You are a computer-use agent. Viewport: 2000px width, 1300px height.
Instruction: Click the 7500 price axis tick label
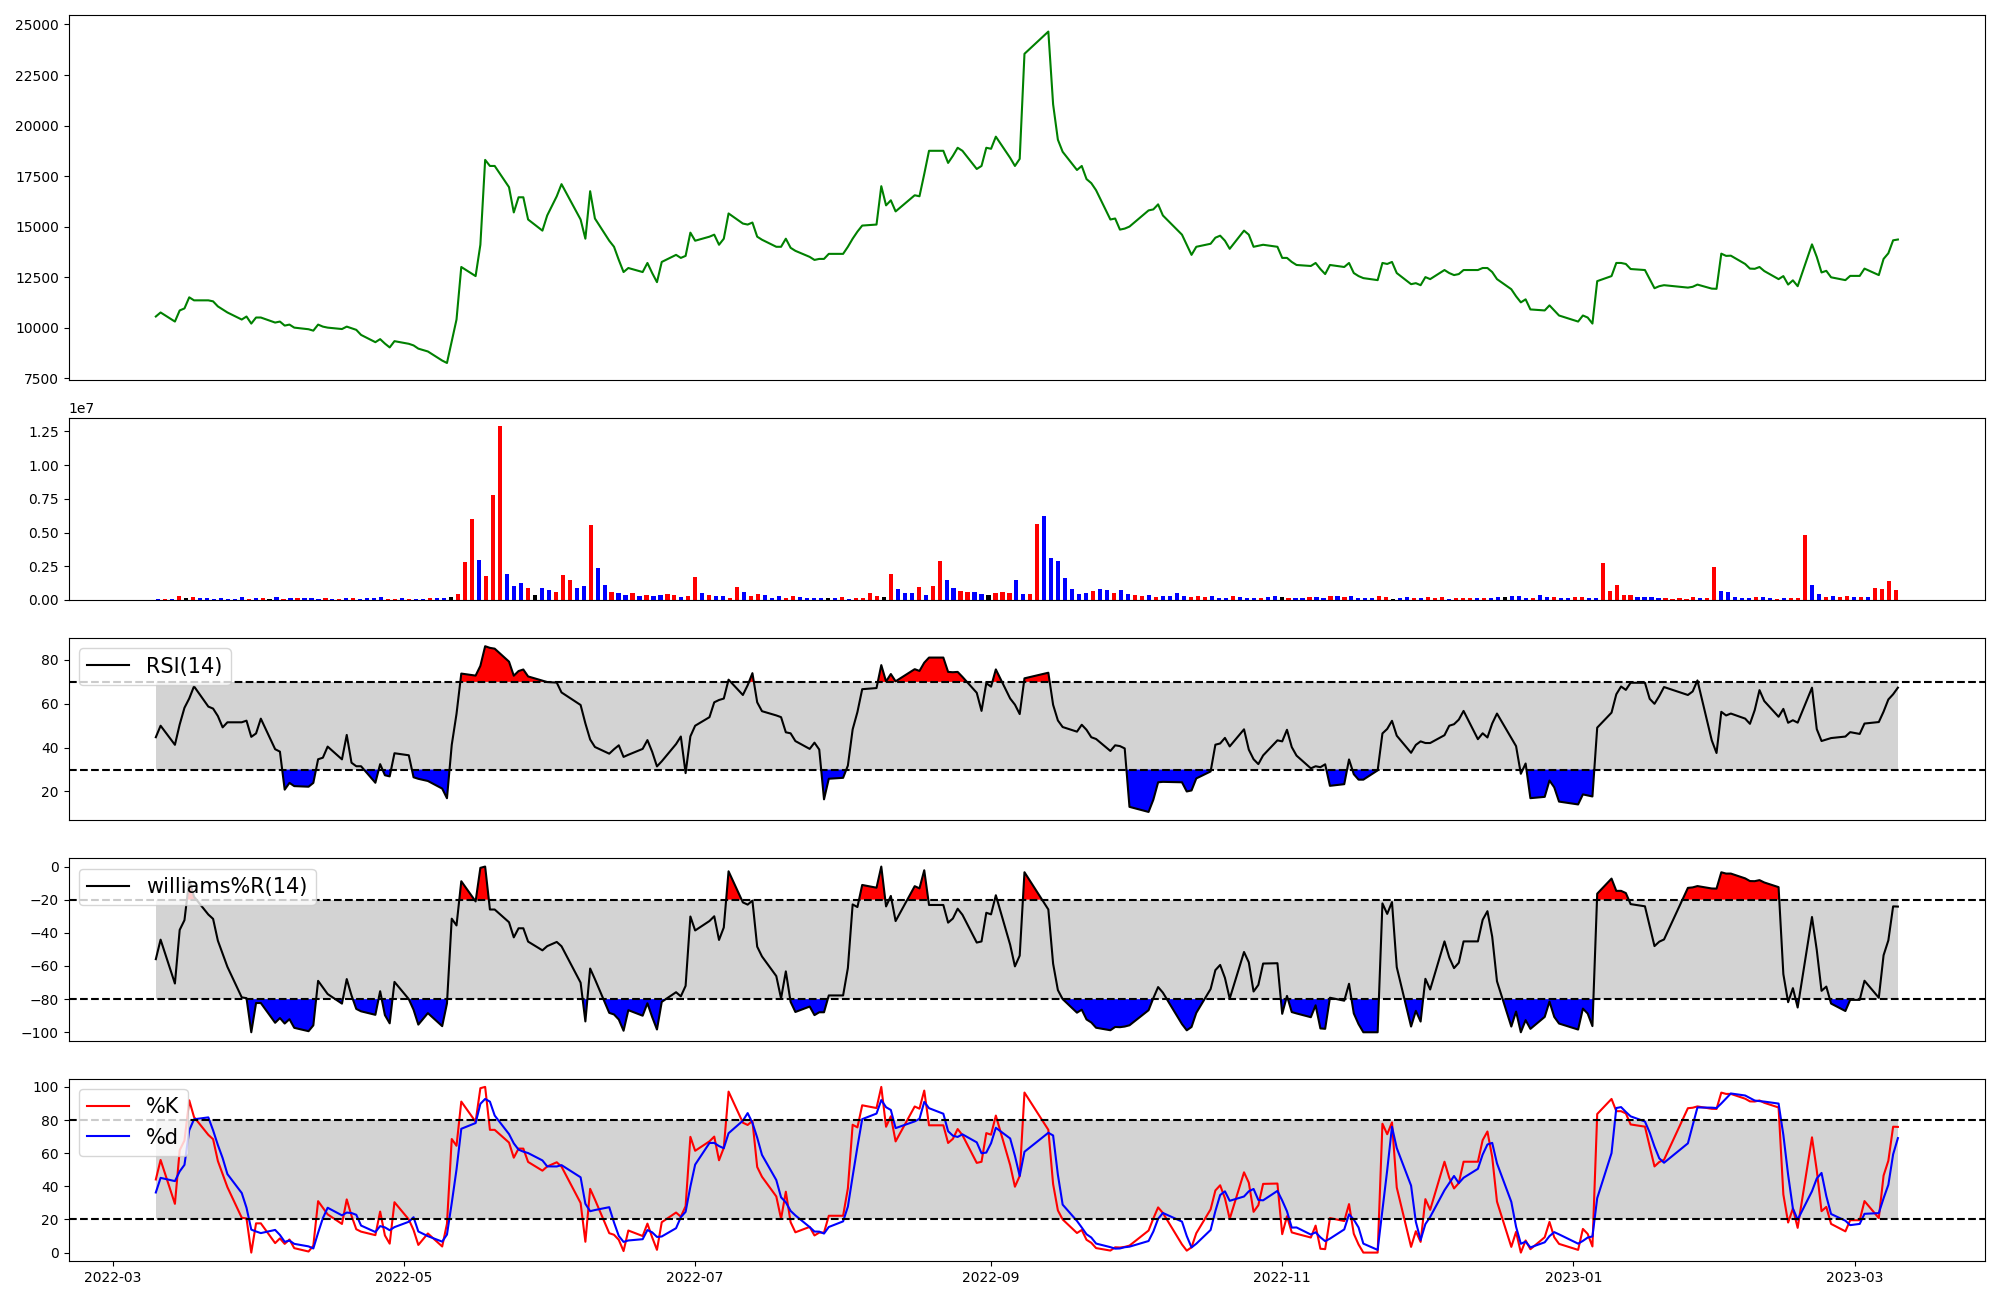(x=41, y=379)
